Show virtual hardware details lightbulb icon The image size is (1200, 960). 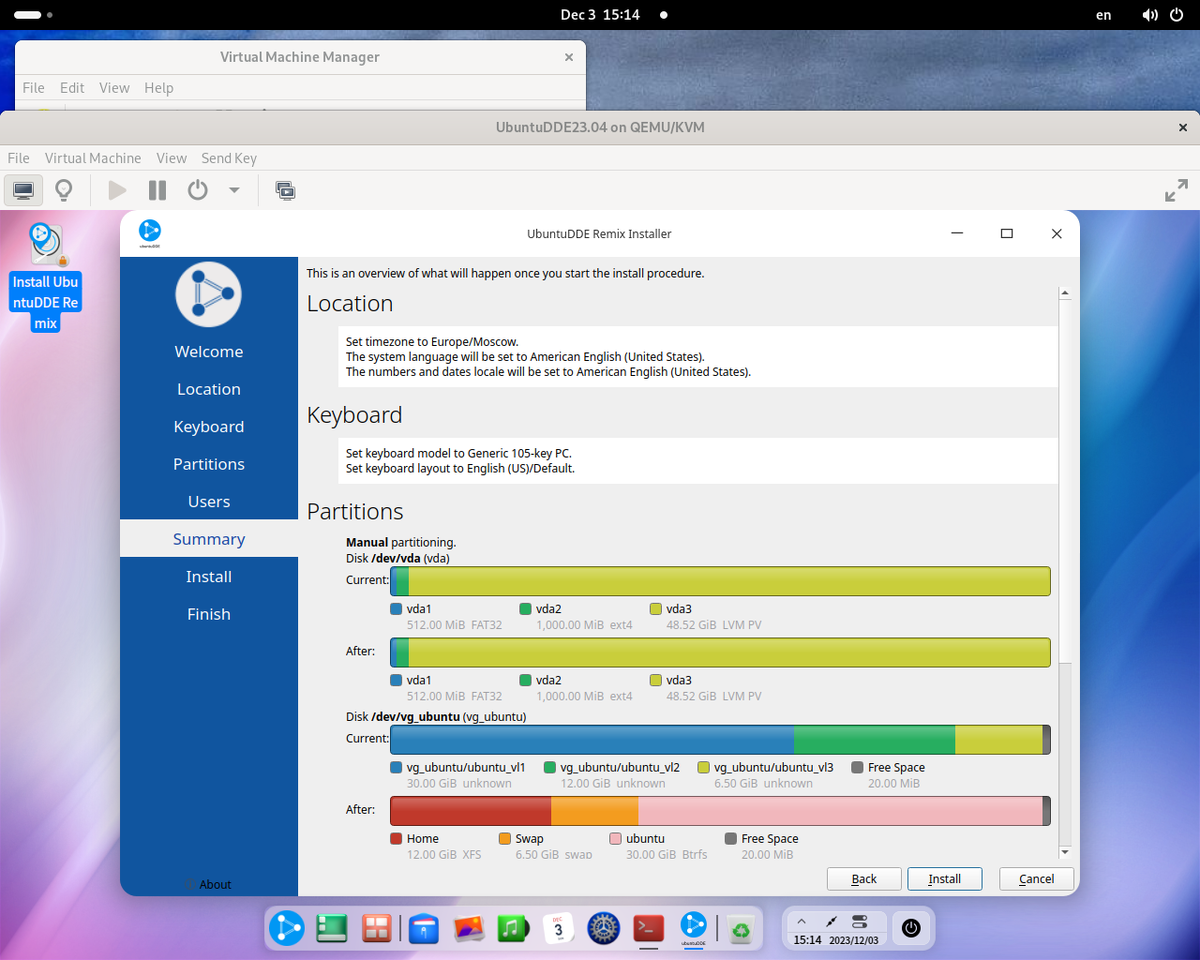pos(64,189)
